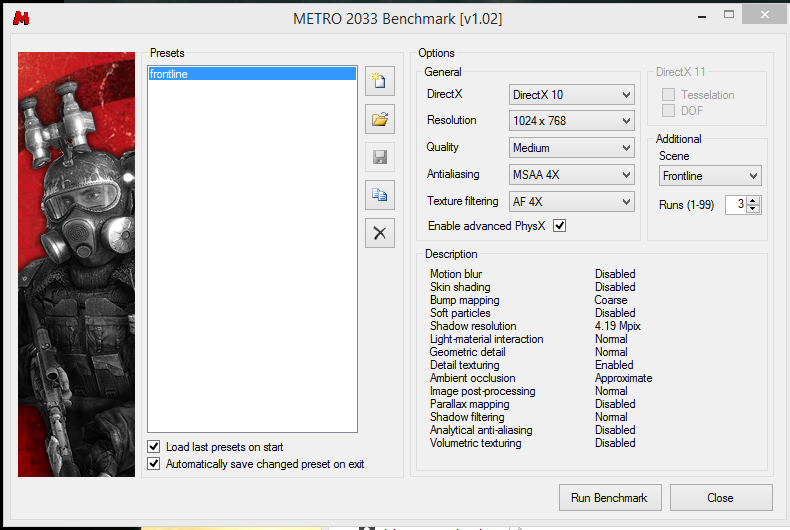
Task: Increase Runs count with up arrow
Action: pos(753,201)
